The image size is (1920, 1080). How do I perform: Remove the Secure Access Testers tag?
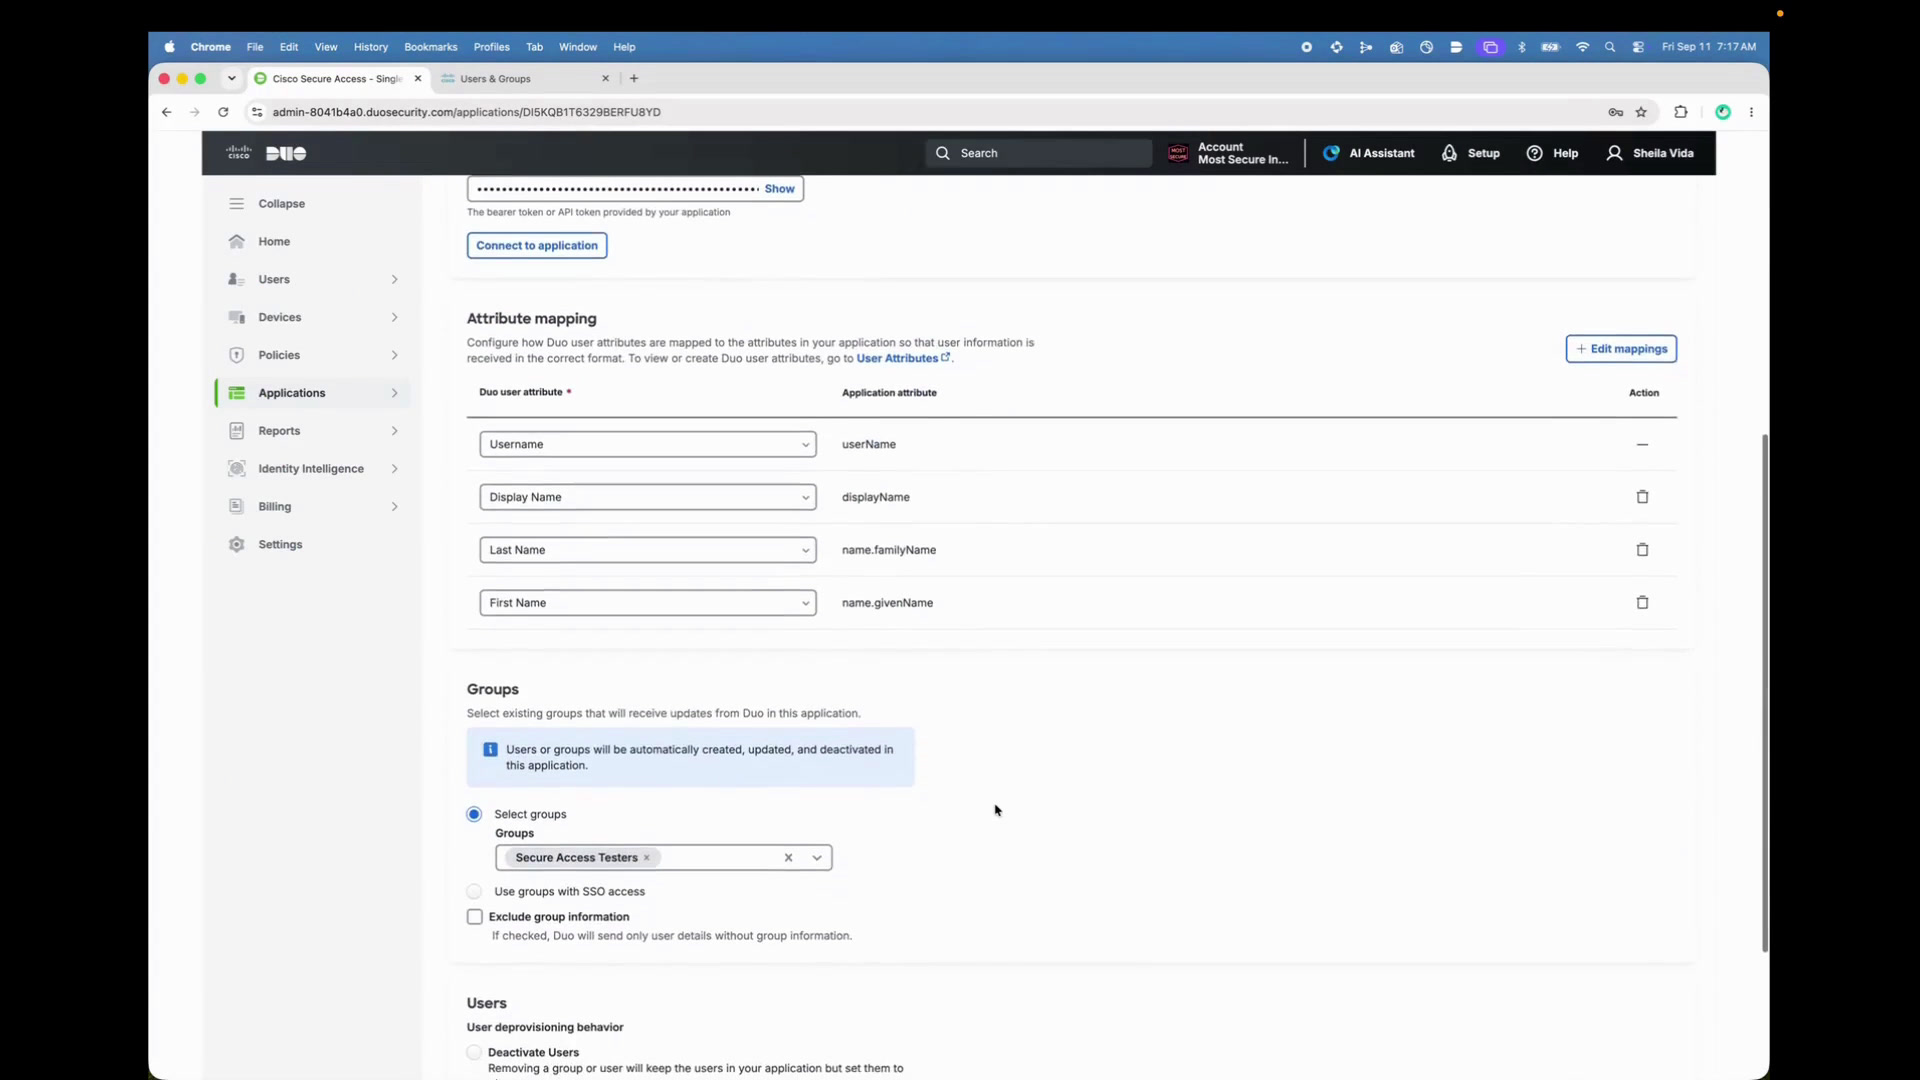647,858
